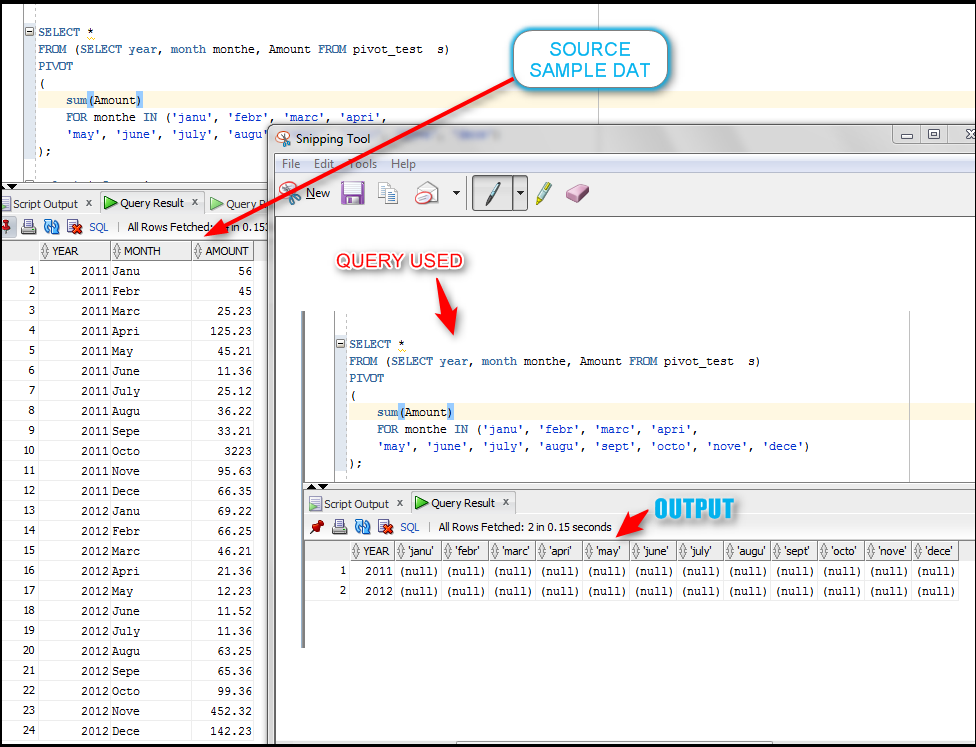Select 2012 cell in pivot output row 2
The width and height of the screenshot is (976, 747).
[x=372, y=591]
